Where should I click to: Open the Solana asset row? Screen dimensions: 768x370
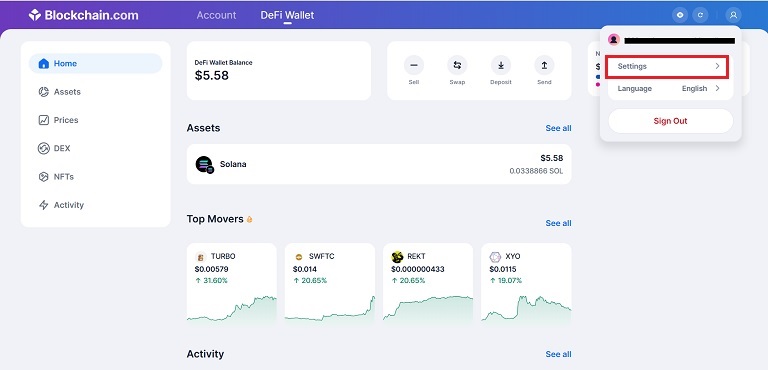coord(379,164)
